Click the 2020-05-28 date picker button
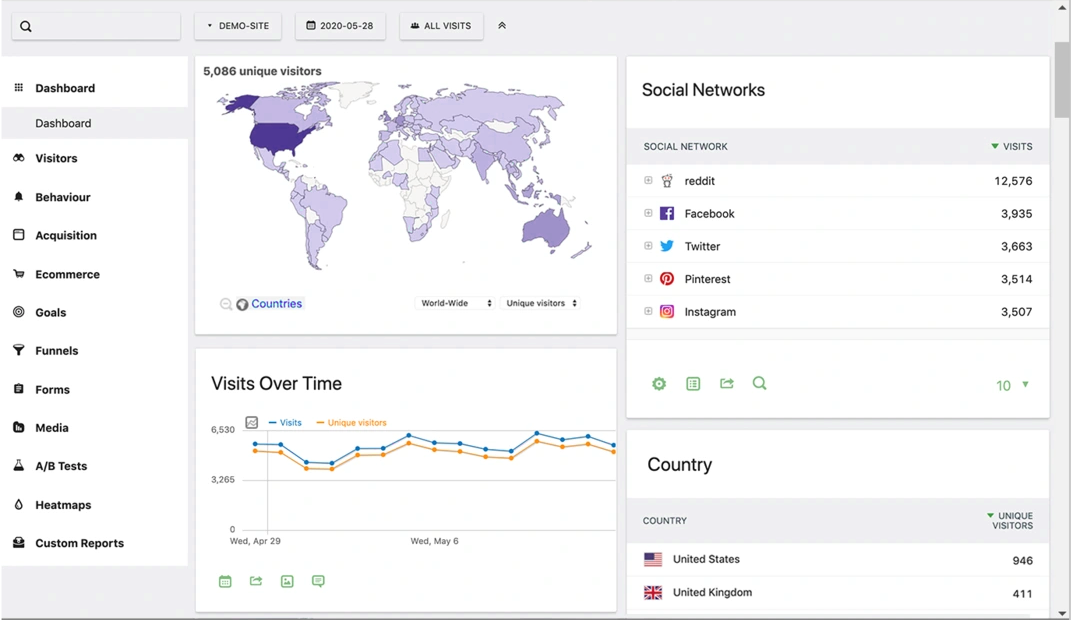This screenshot has width=1071, height=620. point(340,26)
